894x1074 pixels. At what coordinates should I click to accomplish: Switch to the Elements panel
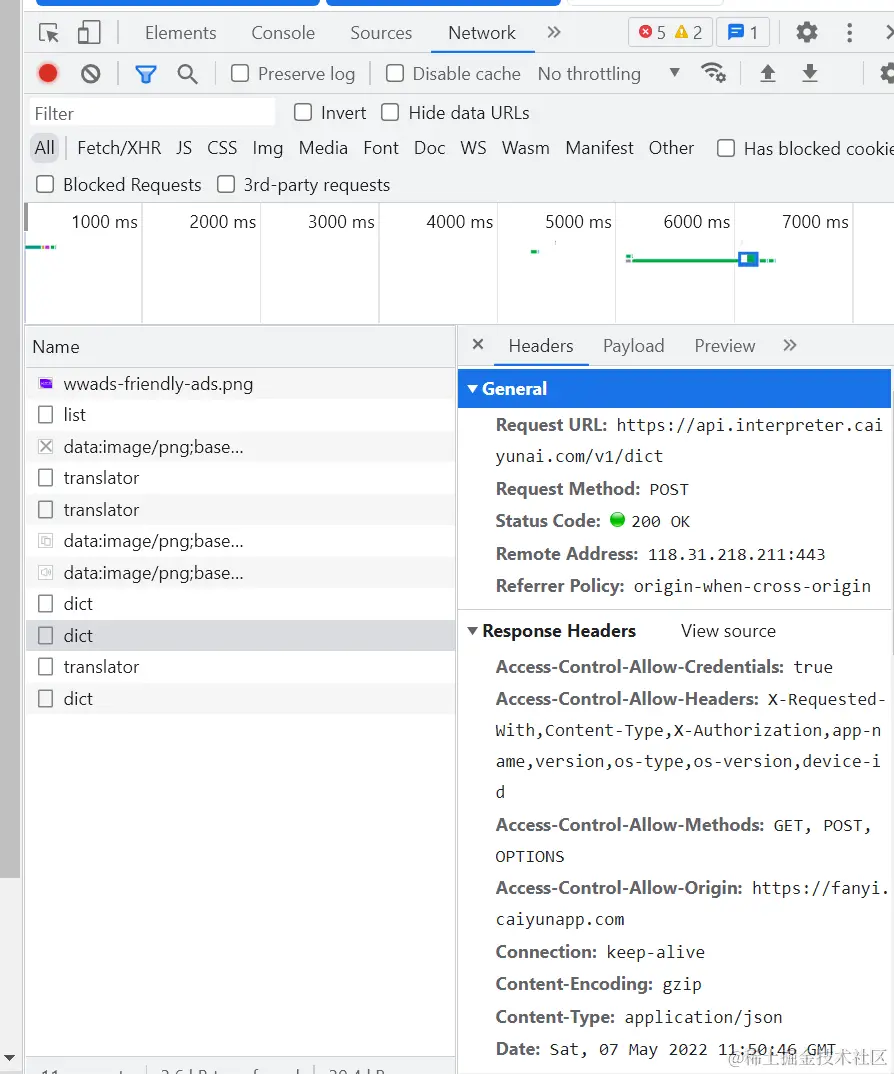180,32
